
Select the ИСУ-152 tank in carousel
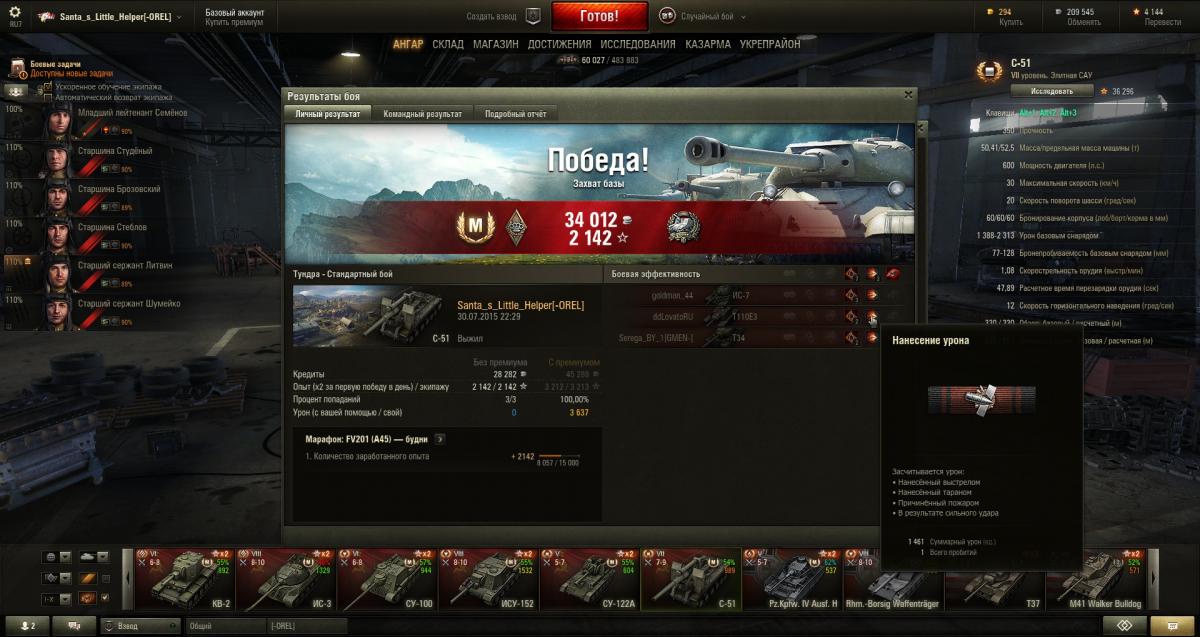[486, 579]
